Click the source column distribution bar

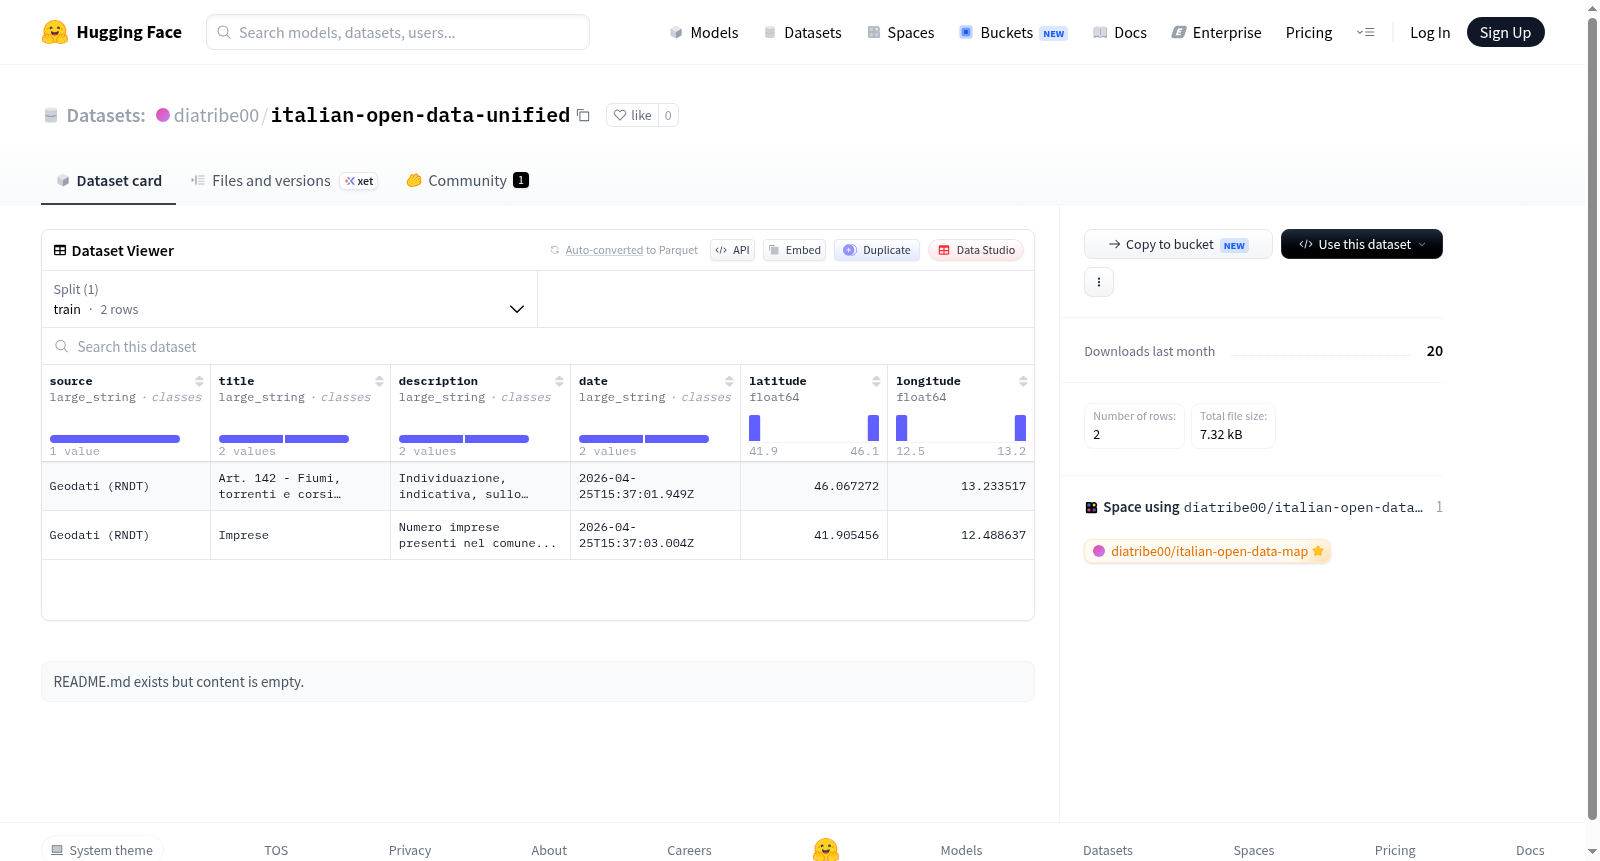coord(115,439)
